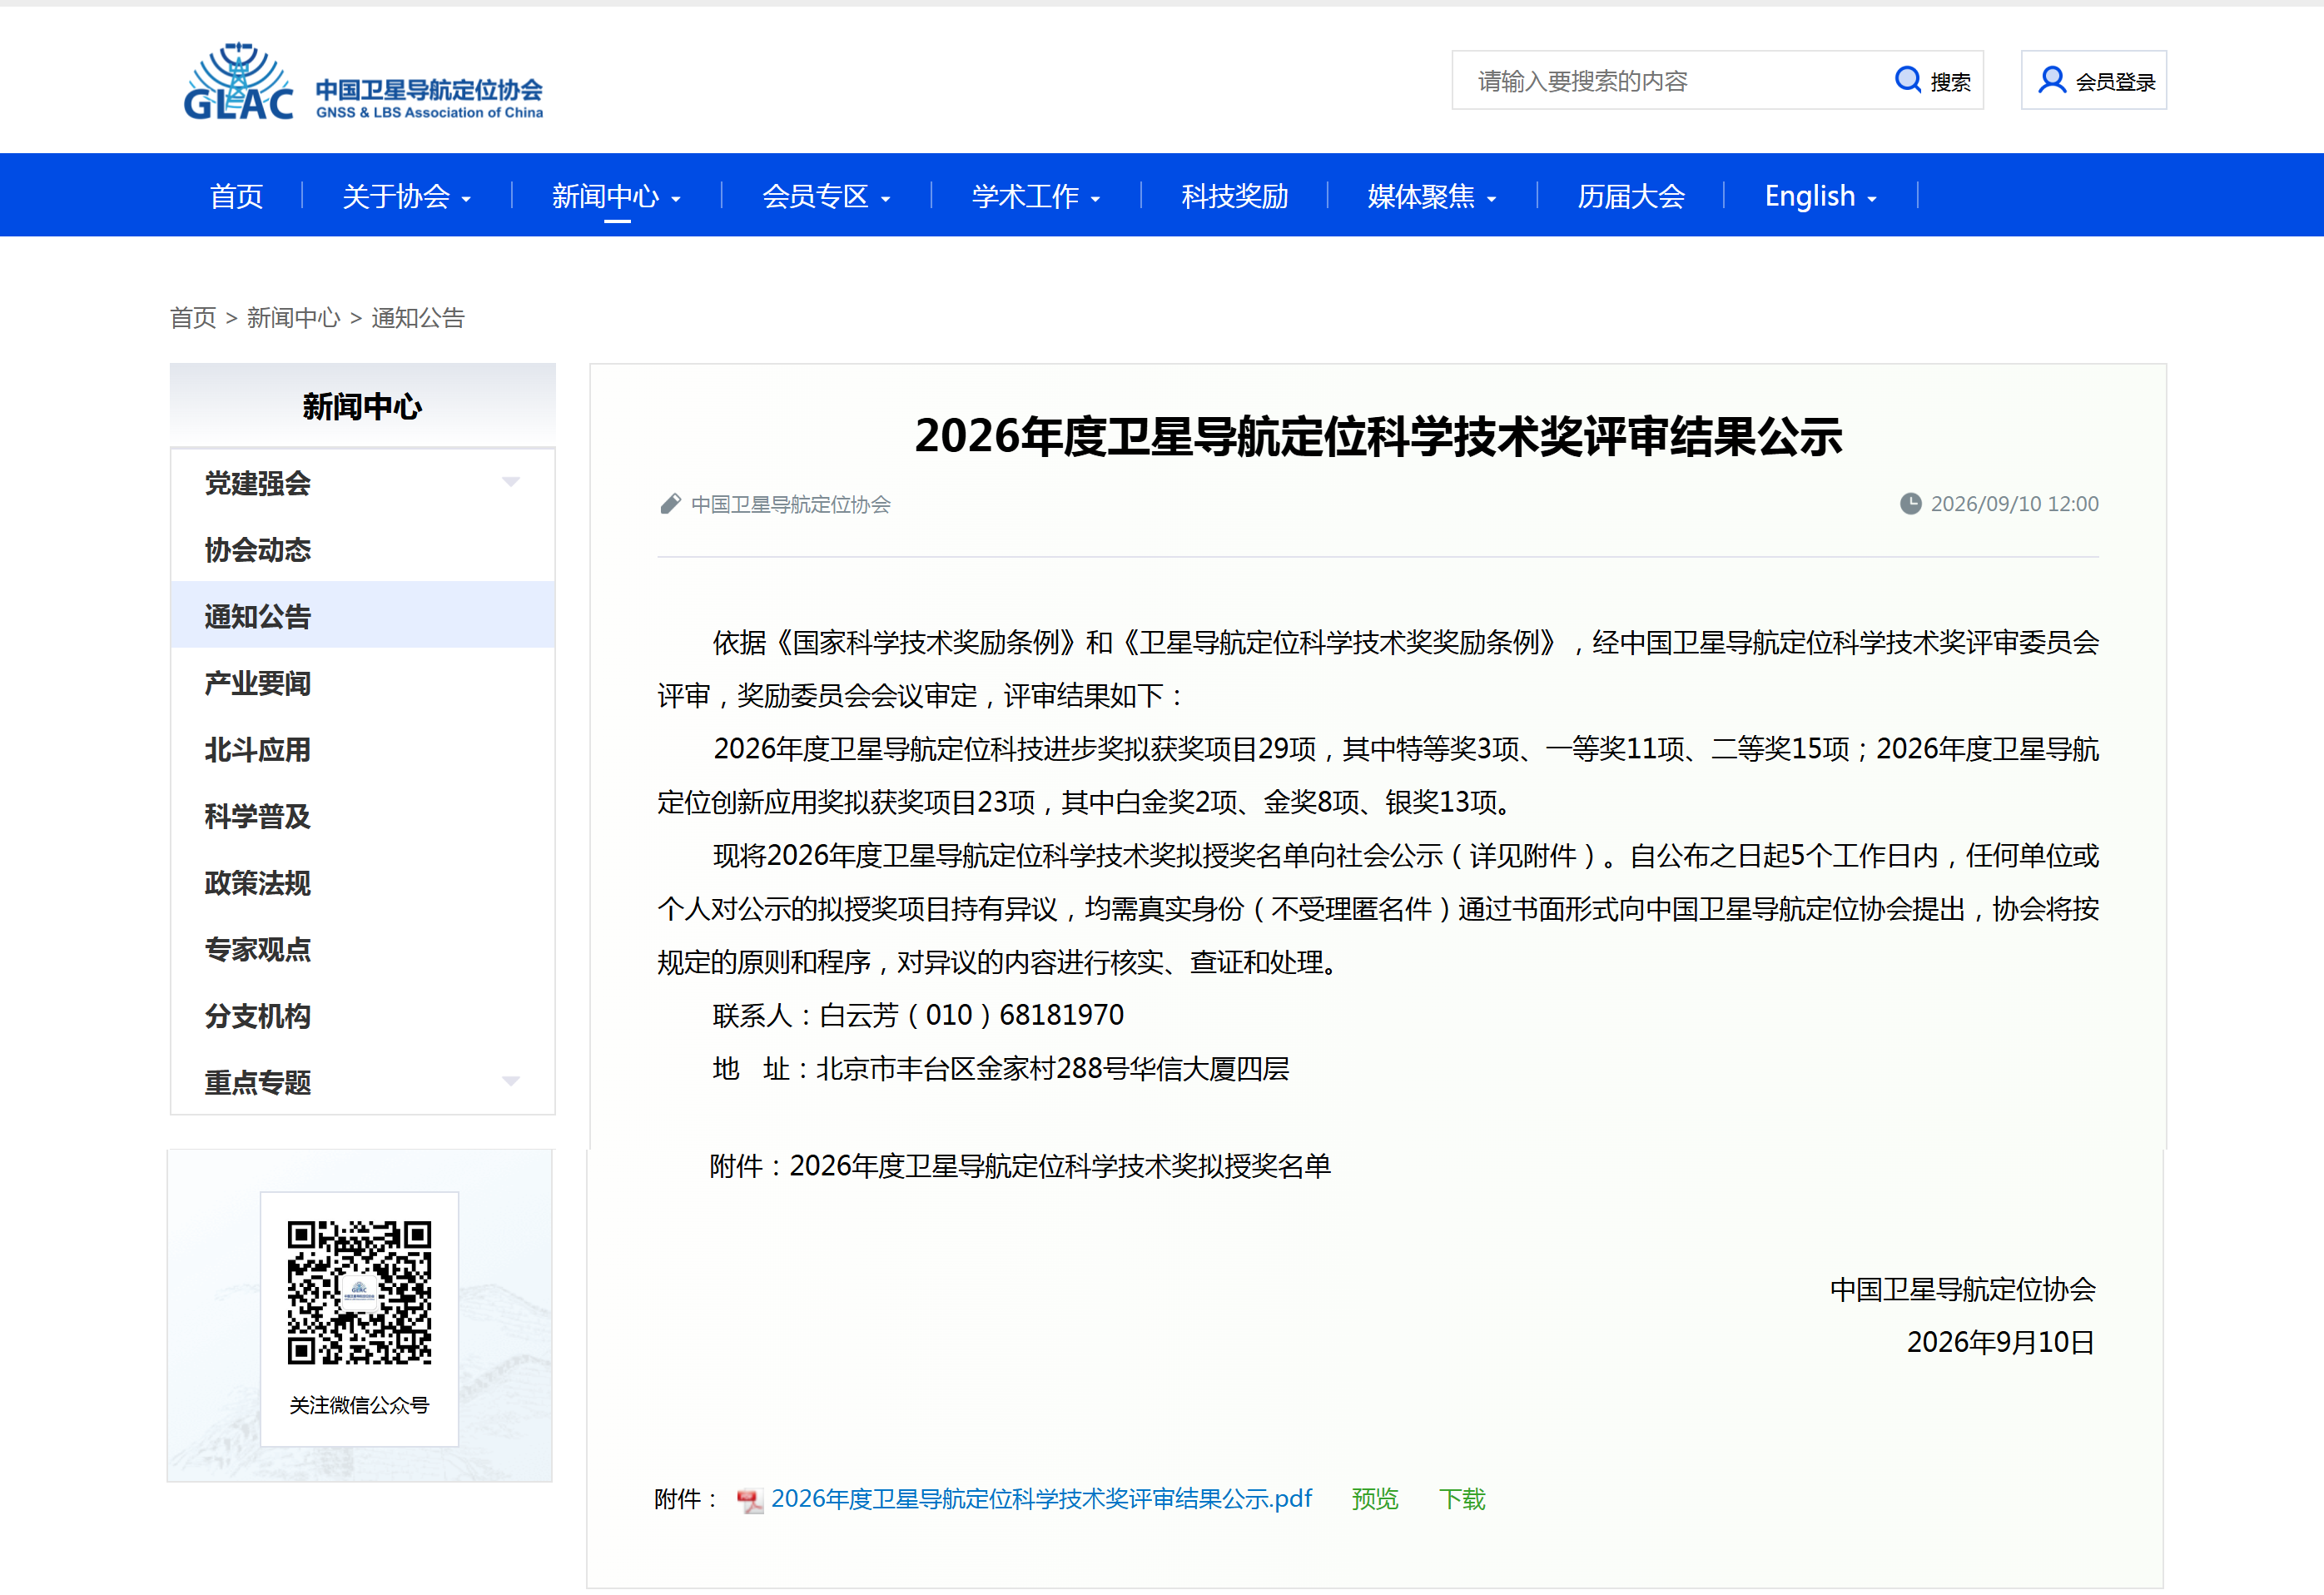Expand the English language dropdown

1820,196
